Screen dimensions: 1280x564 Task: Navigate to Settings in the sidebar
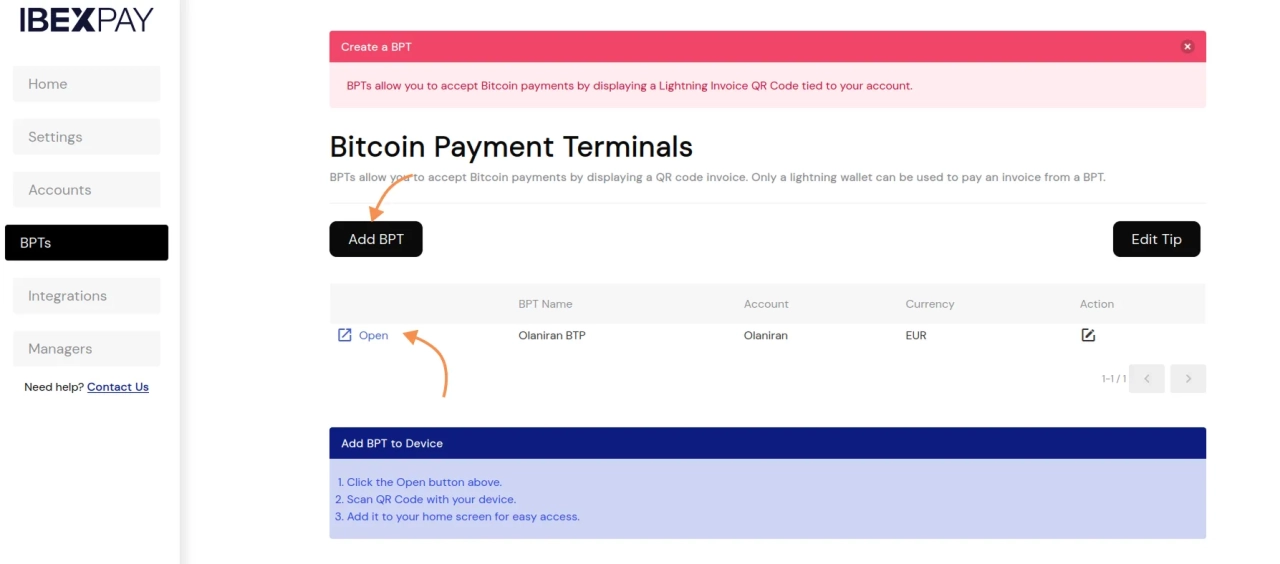coord(86,137)
